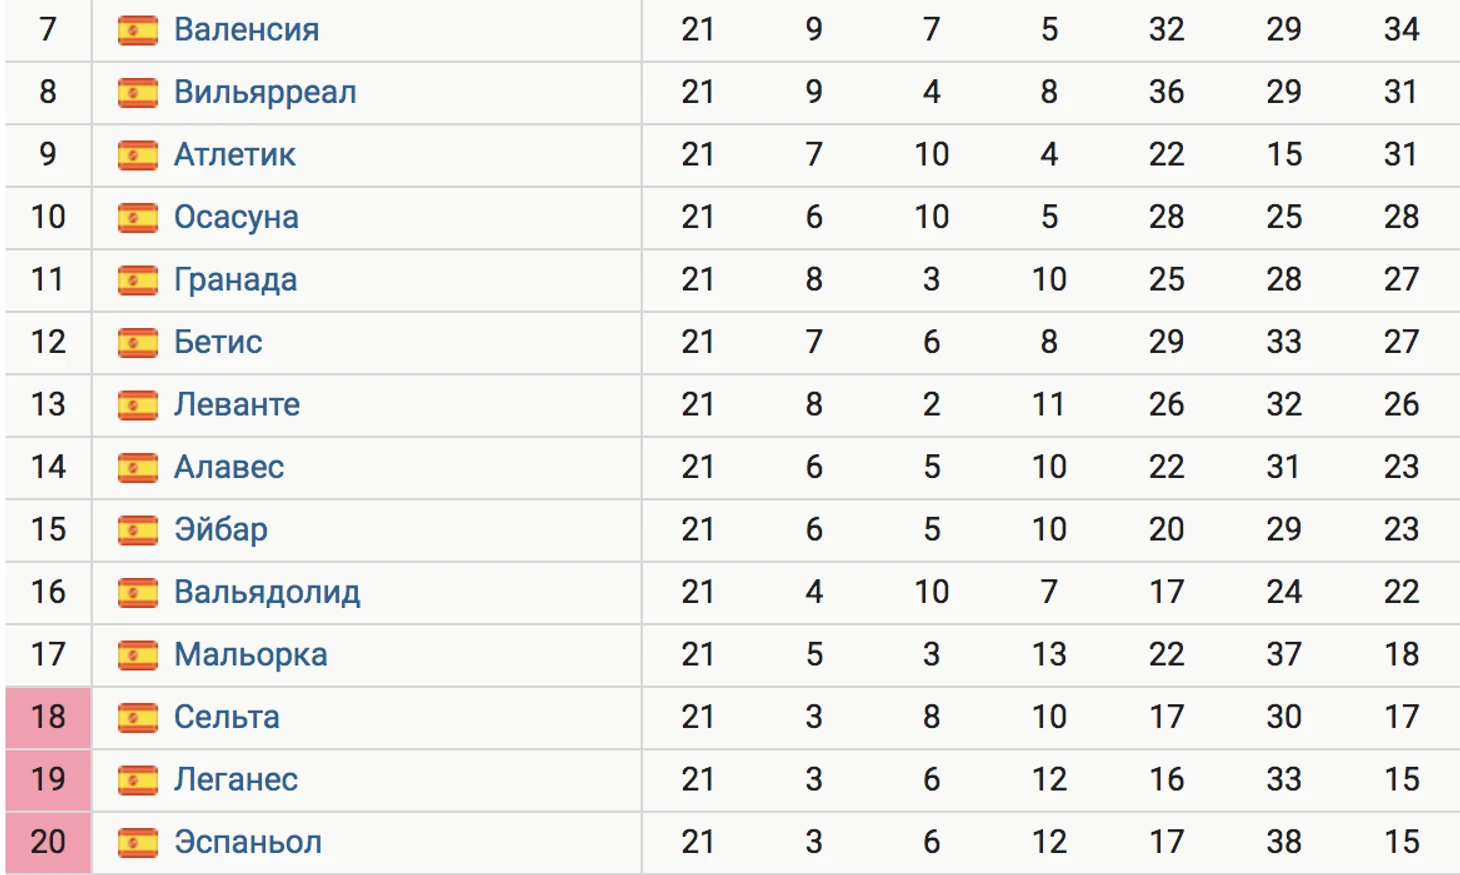Click the flag icon next to Эйбар
1460x875 pixels.
pyautogui.click(x=137, y=530)
